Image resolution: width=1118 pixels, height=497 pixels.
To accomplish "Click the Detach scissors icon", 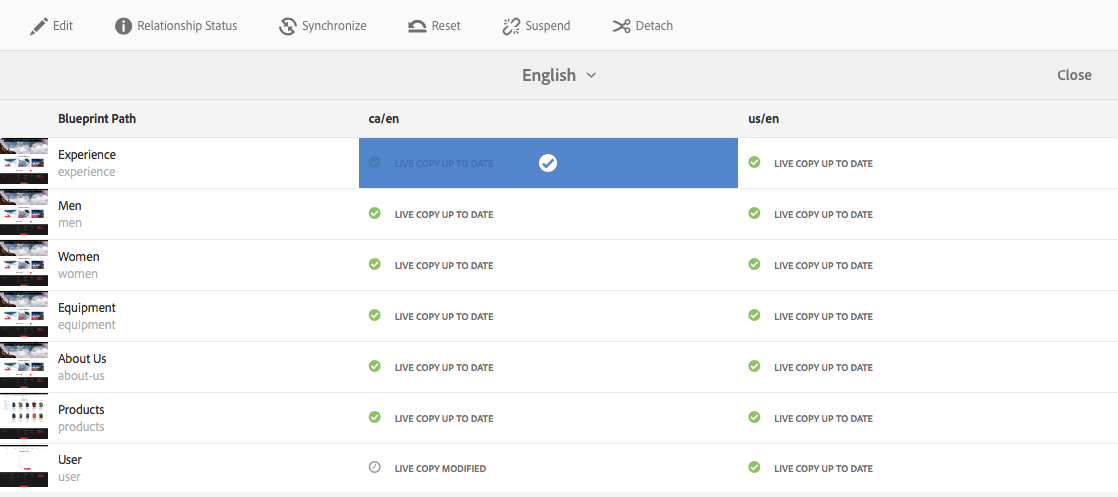I will 621,26.
